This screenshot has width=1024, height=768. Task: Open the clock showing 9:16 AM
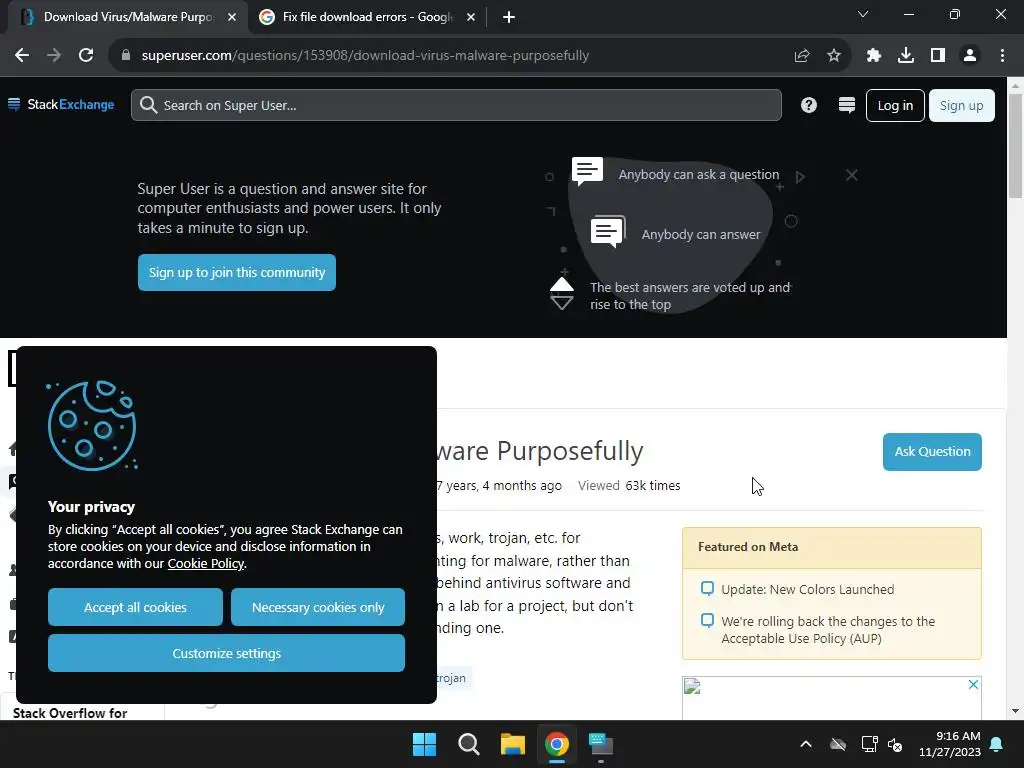950,744
